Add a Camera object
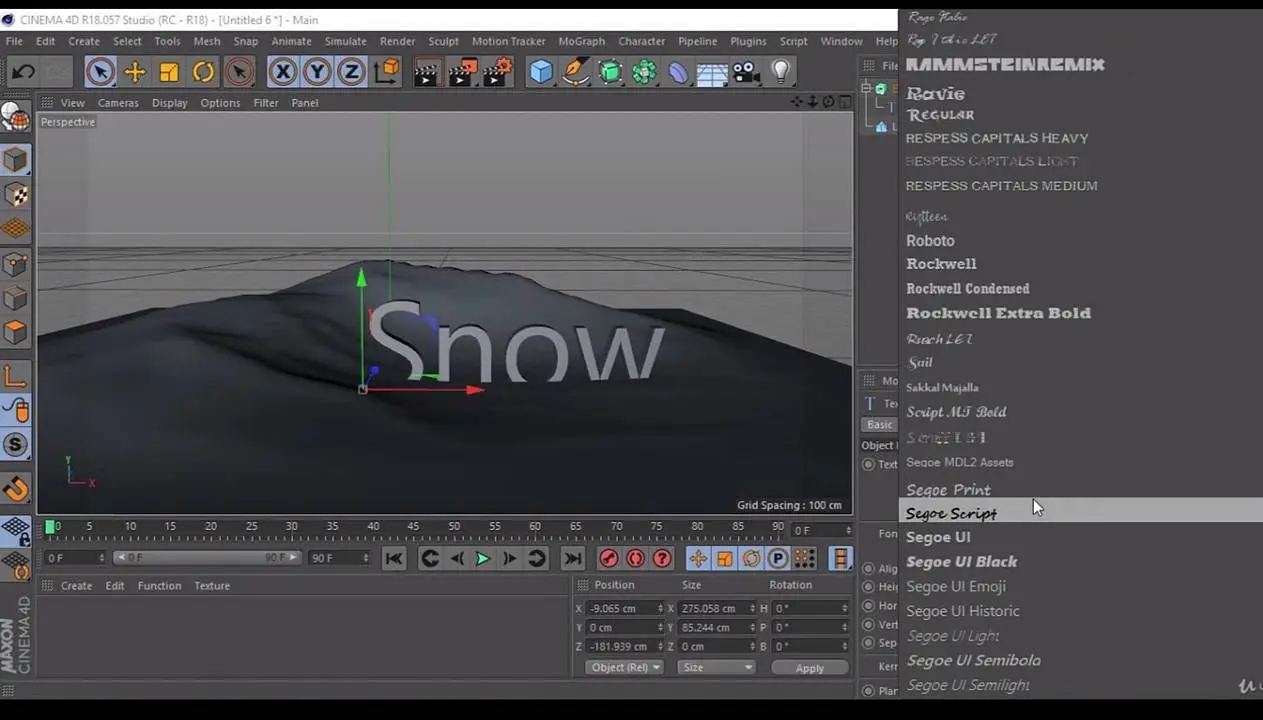The width and height of the screenshot is (1263, 720). (x=746, y=71)
